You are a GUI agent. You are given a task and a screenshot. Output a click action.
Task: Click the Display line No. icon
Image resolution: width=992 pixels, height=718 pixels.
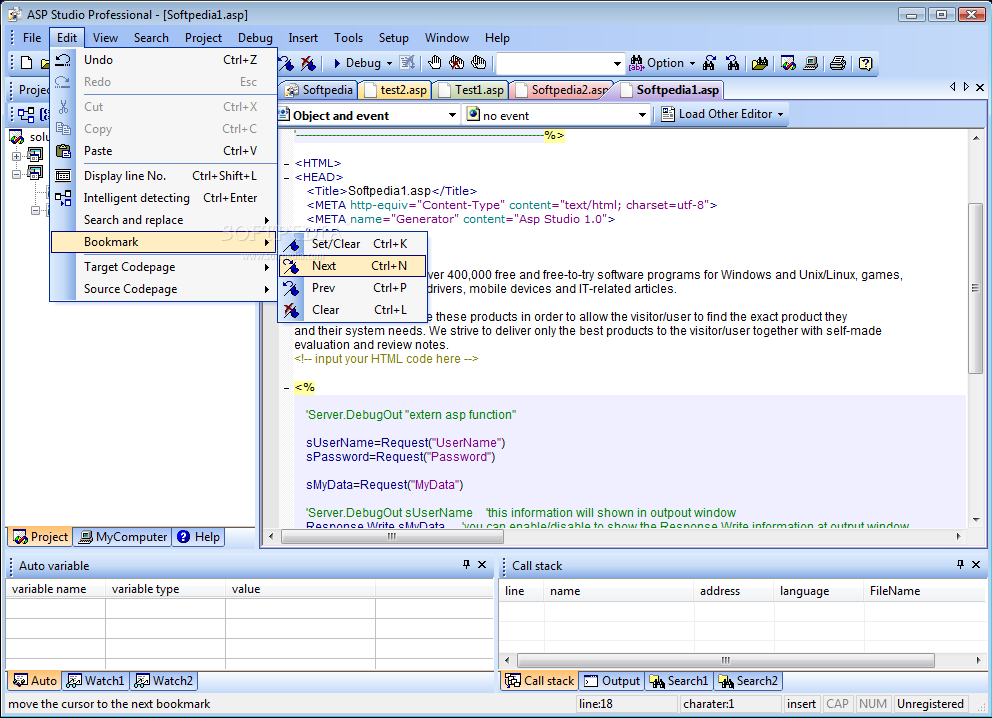[63, 176]
